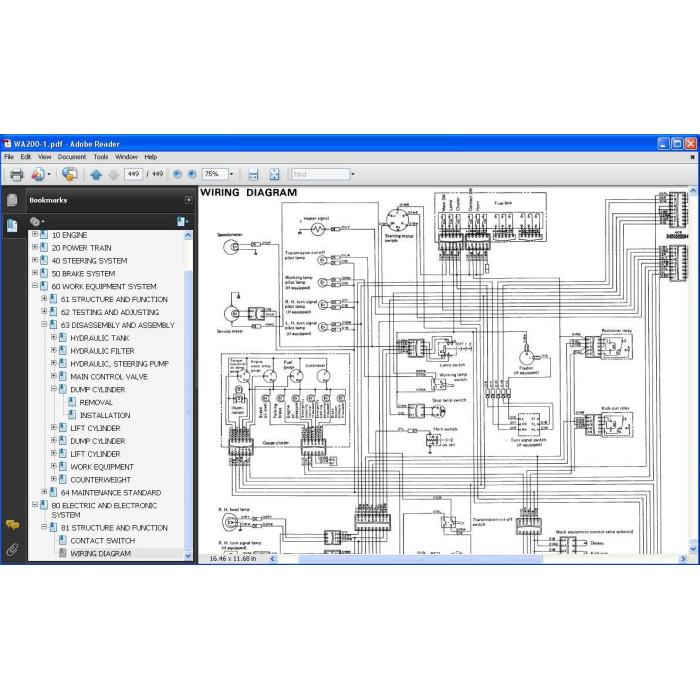Click the page number input field

(133, 174)
